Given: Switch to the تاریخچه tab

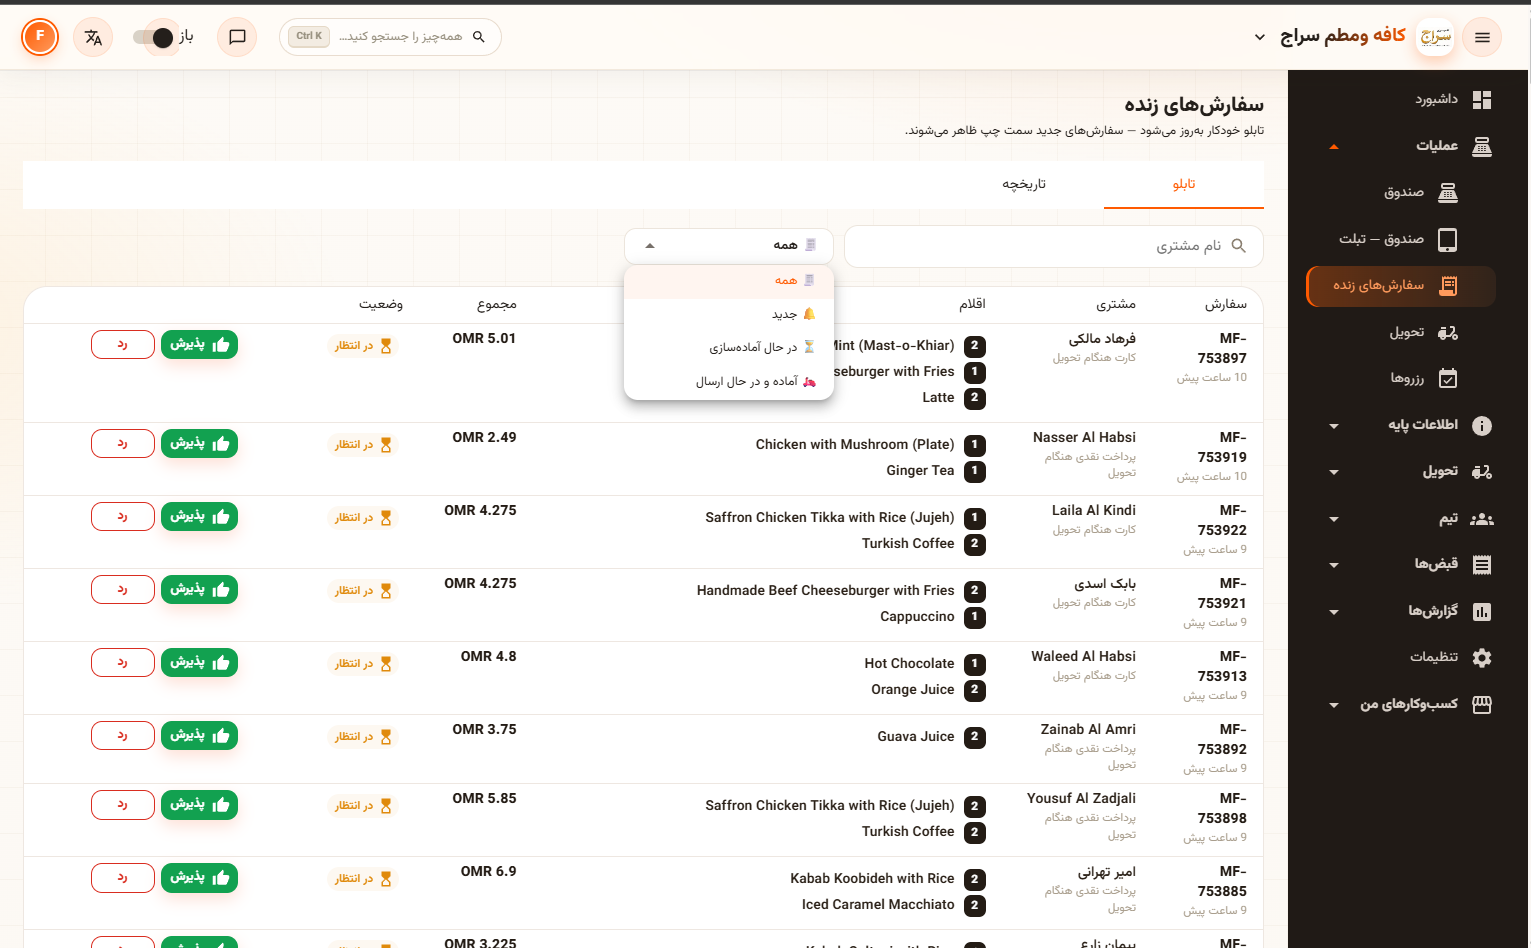Looking at the screenshot, I should tap(1024, 184).
